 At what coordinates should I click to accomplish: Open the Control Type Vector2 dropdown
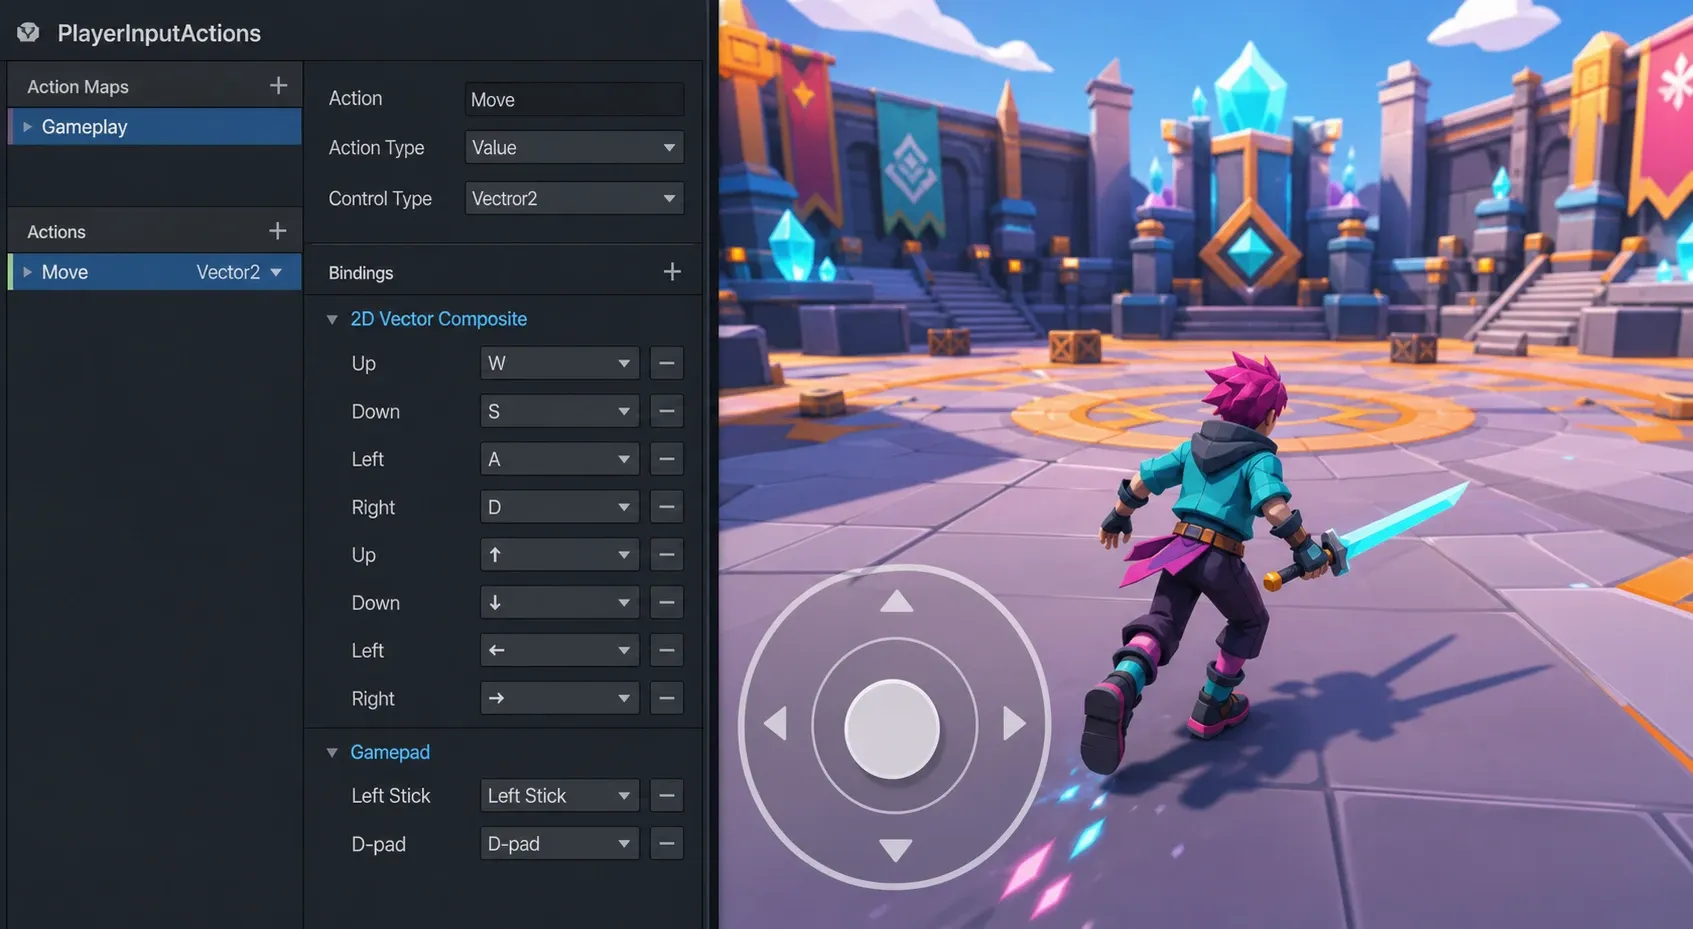(574, 198)
